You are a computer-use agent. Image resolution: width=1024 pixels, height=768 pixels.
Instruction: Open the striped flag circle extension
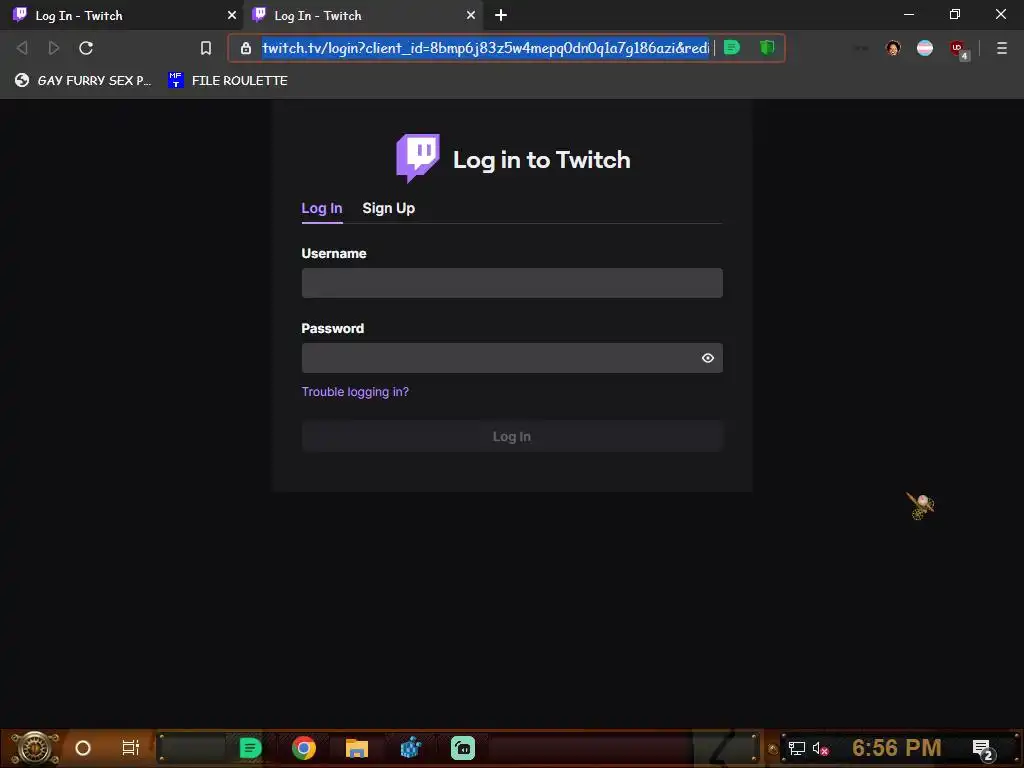coord(925,48)
